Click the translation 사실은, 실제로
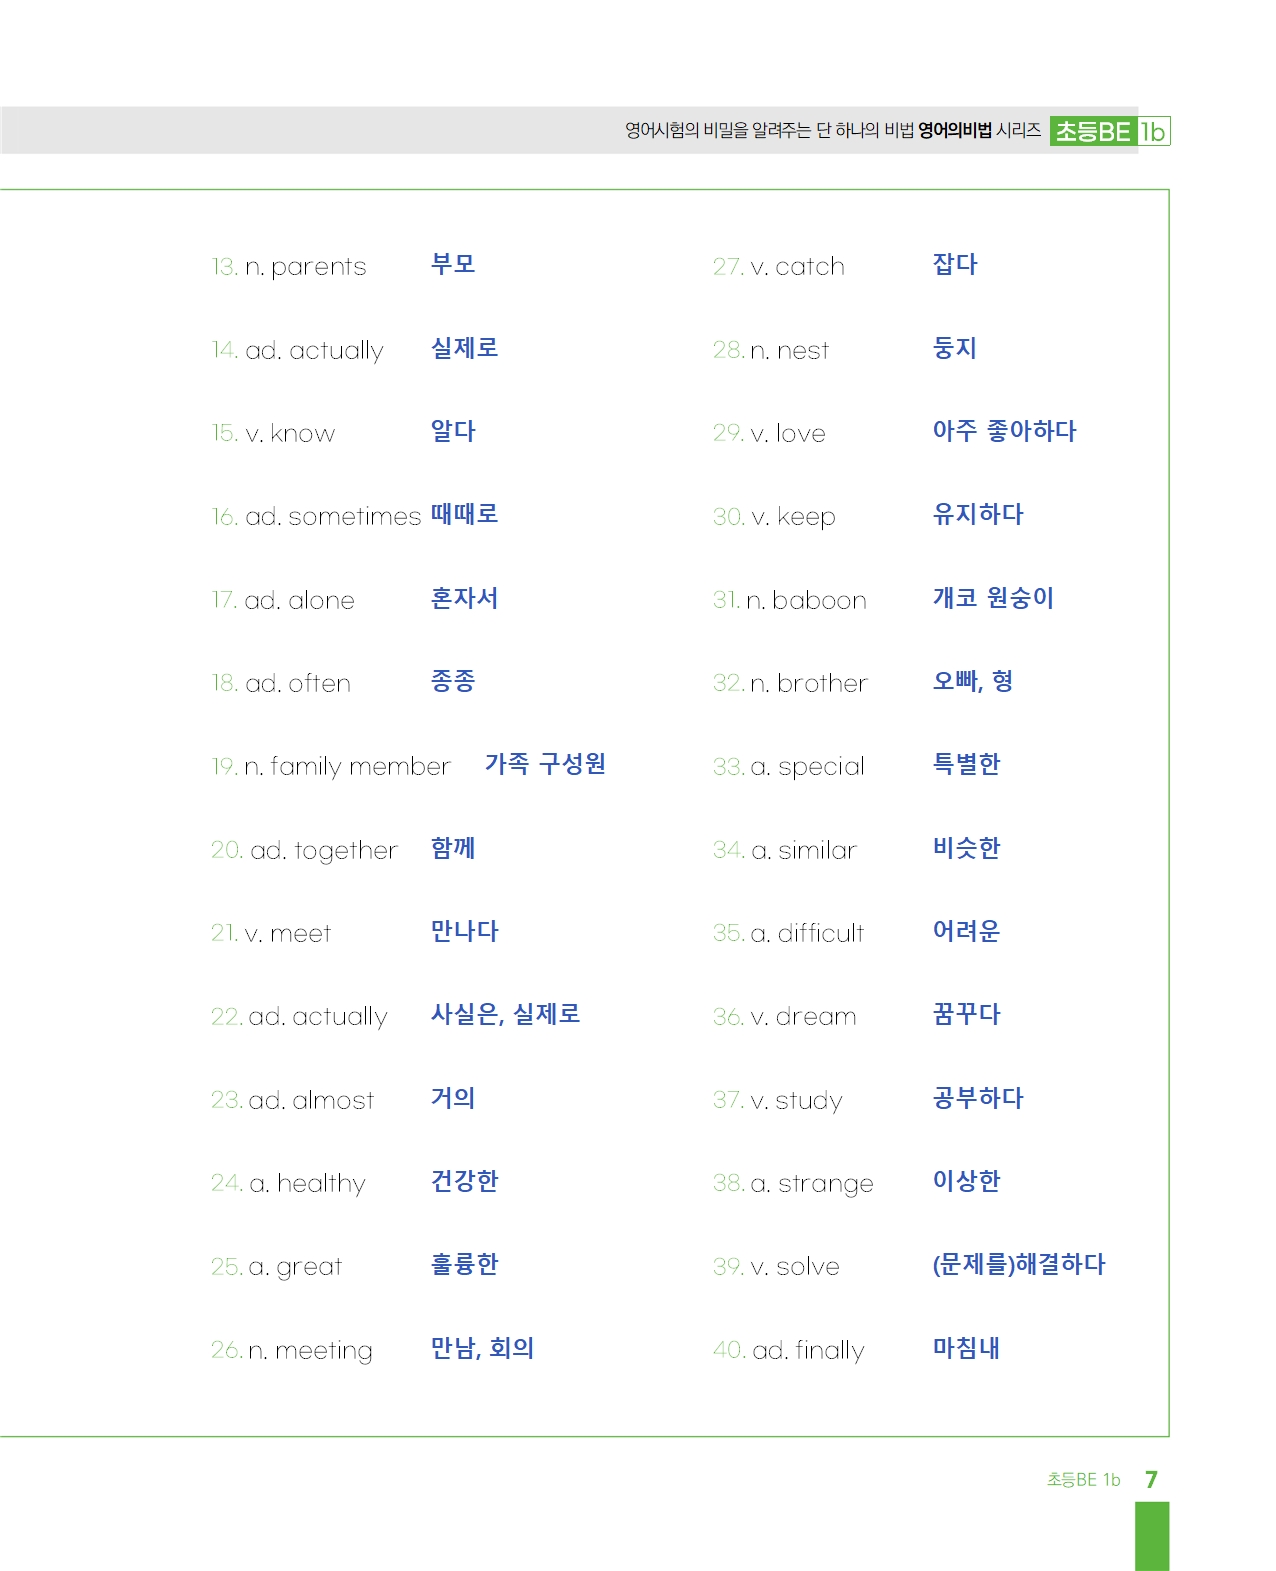Viewport: 1276px width, 1571px height. coord(505,1014)
